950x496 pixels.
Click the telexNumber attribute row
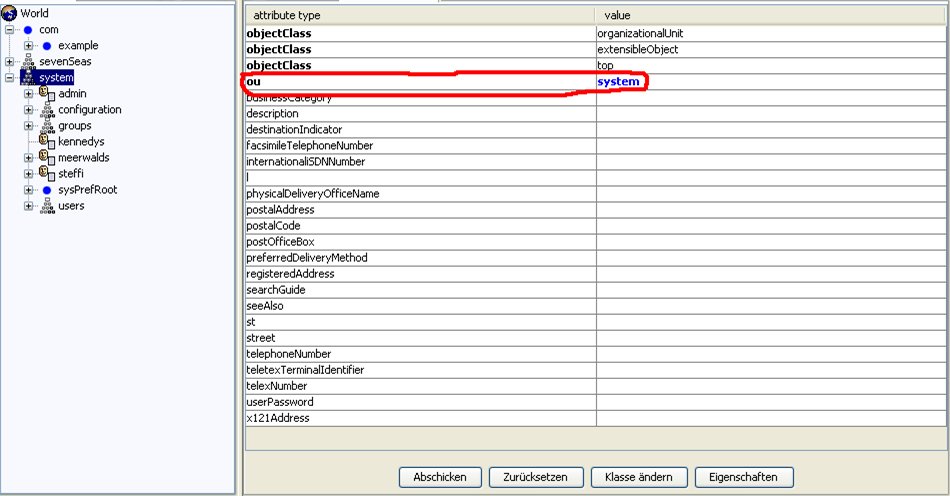(596, 386)
